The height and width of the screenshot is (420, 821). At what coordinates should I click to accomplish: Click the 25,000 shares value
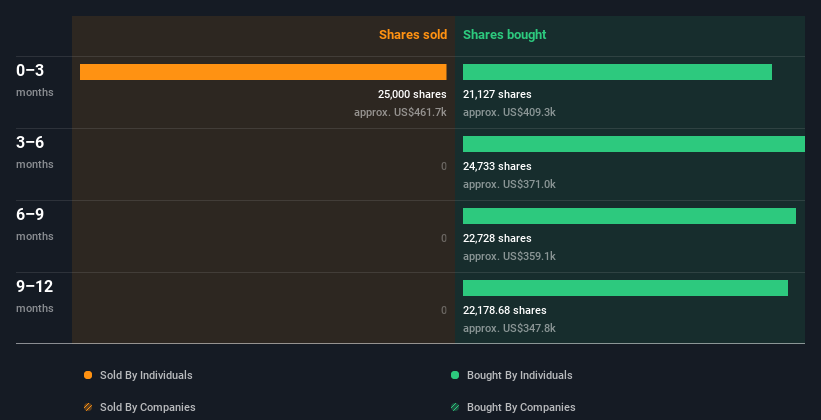pyautogui.click(x=412, y=94)
